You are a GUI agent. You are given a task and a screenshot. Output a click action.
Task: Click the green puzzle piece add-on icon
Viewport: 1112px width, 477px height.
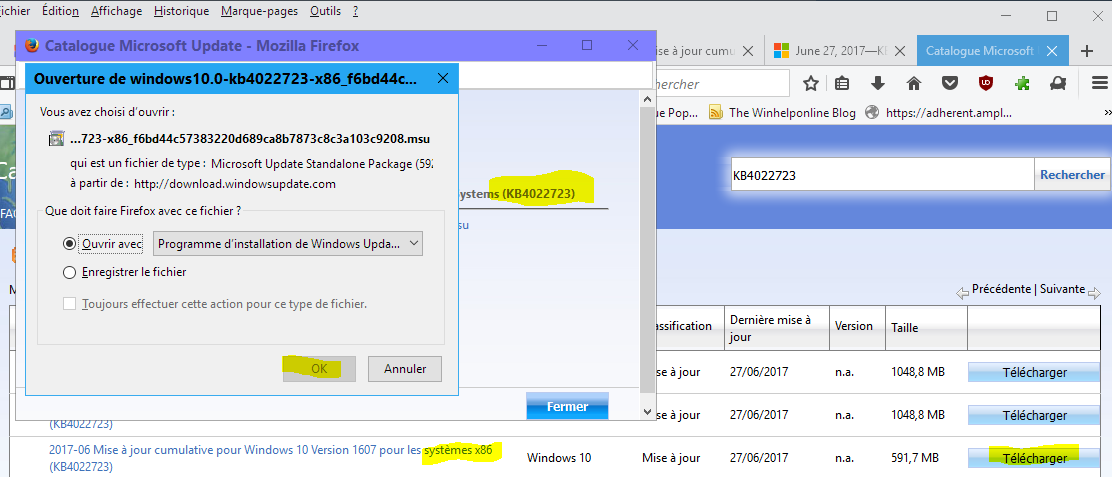click(1022, 84)
